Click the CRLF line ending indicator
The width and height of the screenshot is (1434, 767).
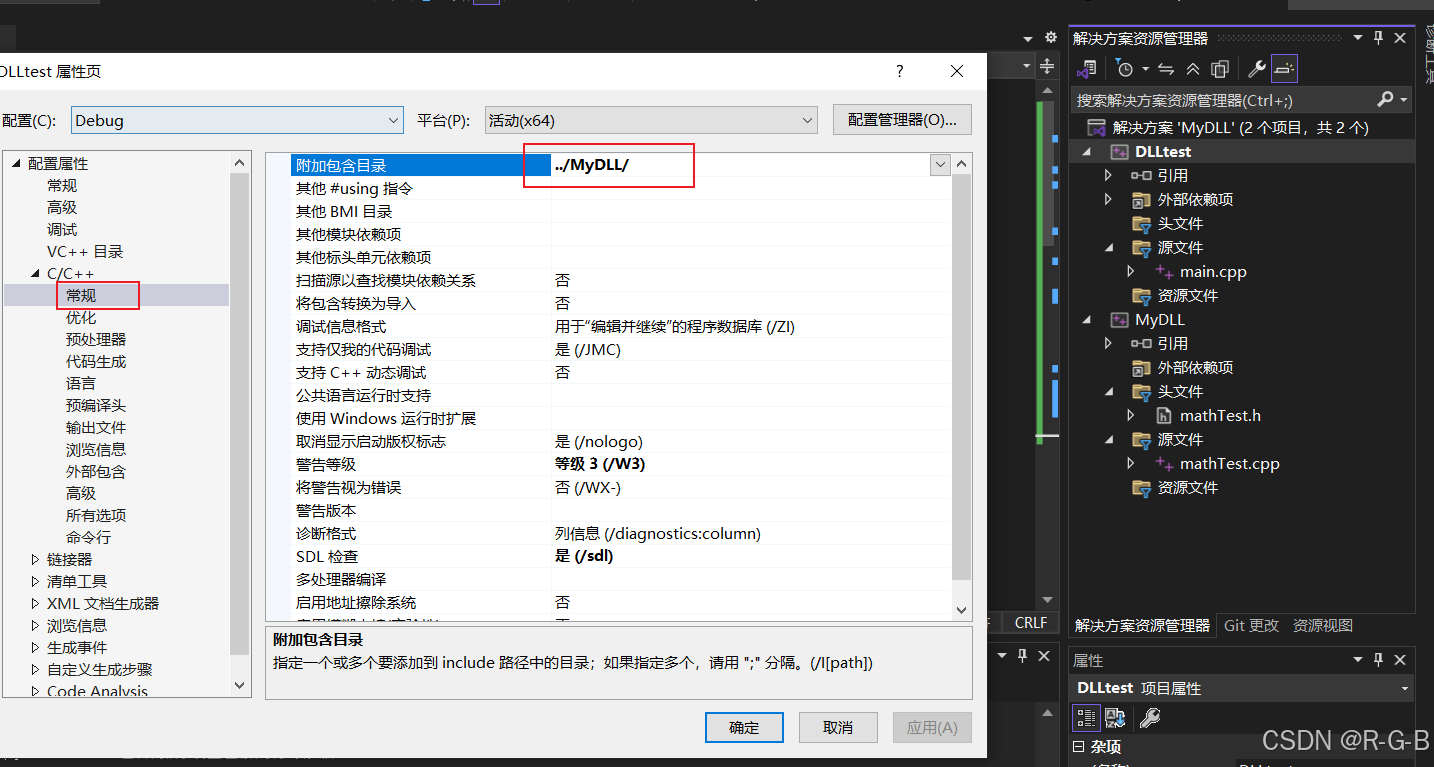point(1030,622)
